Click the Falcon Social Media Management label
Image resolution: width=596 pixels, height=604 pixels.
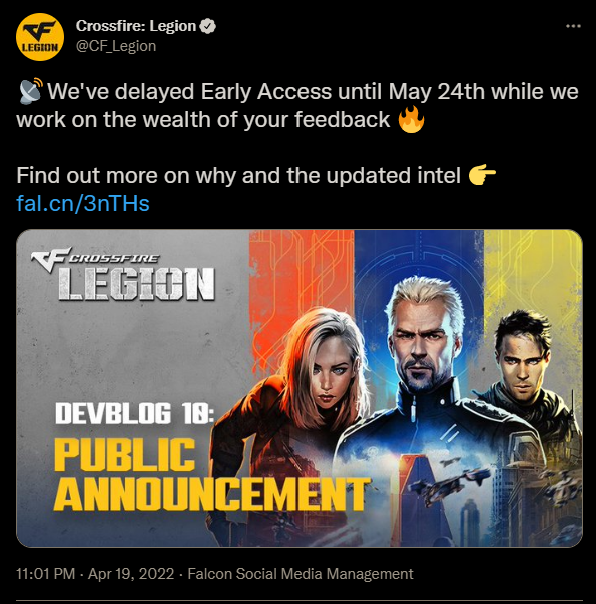pos(300,574)
